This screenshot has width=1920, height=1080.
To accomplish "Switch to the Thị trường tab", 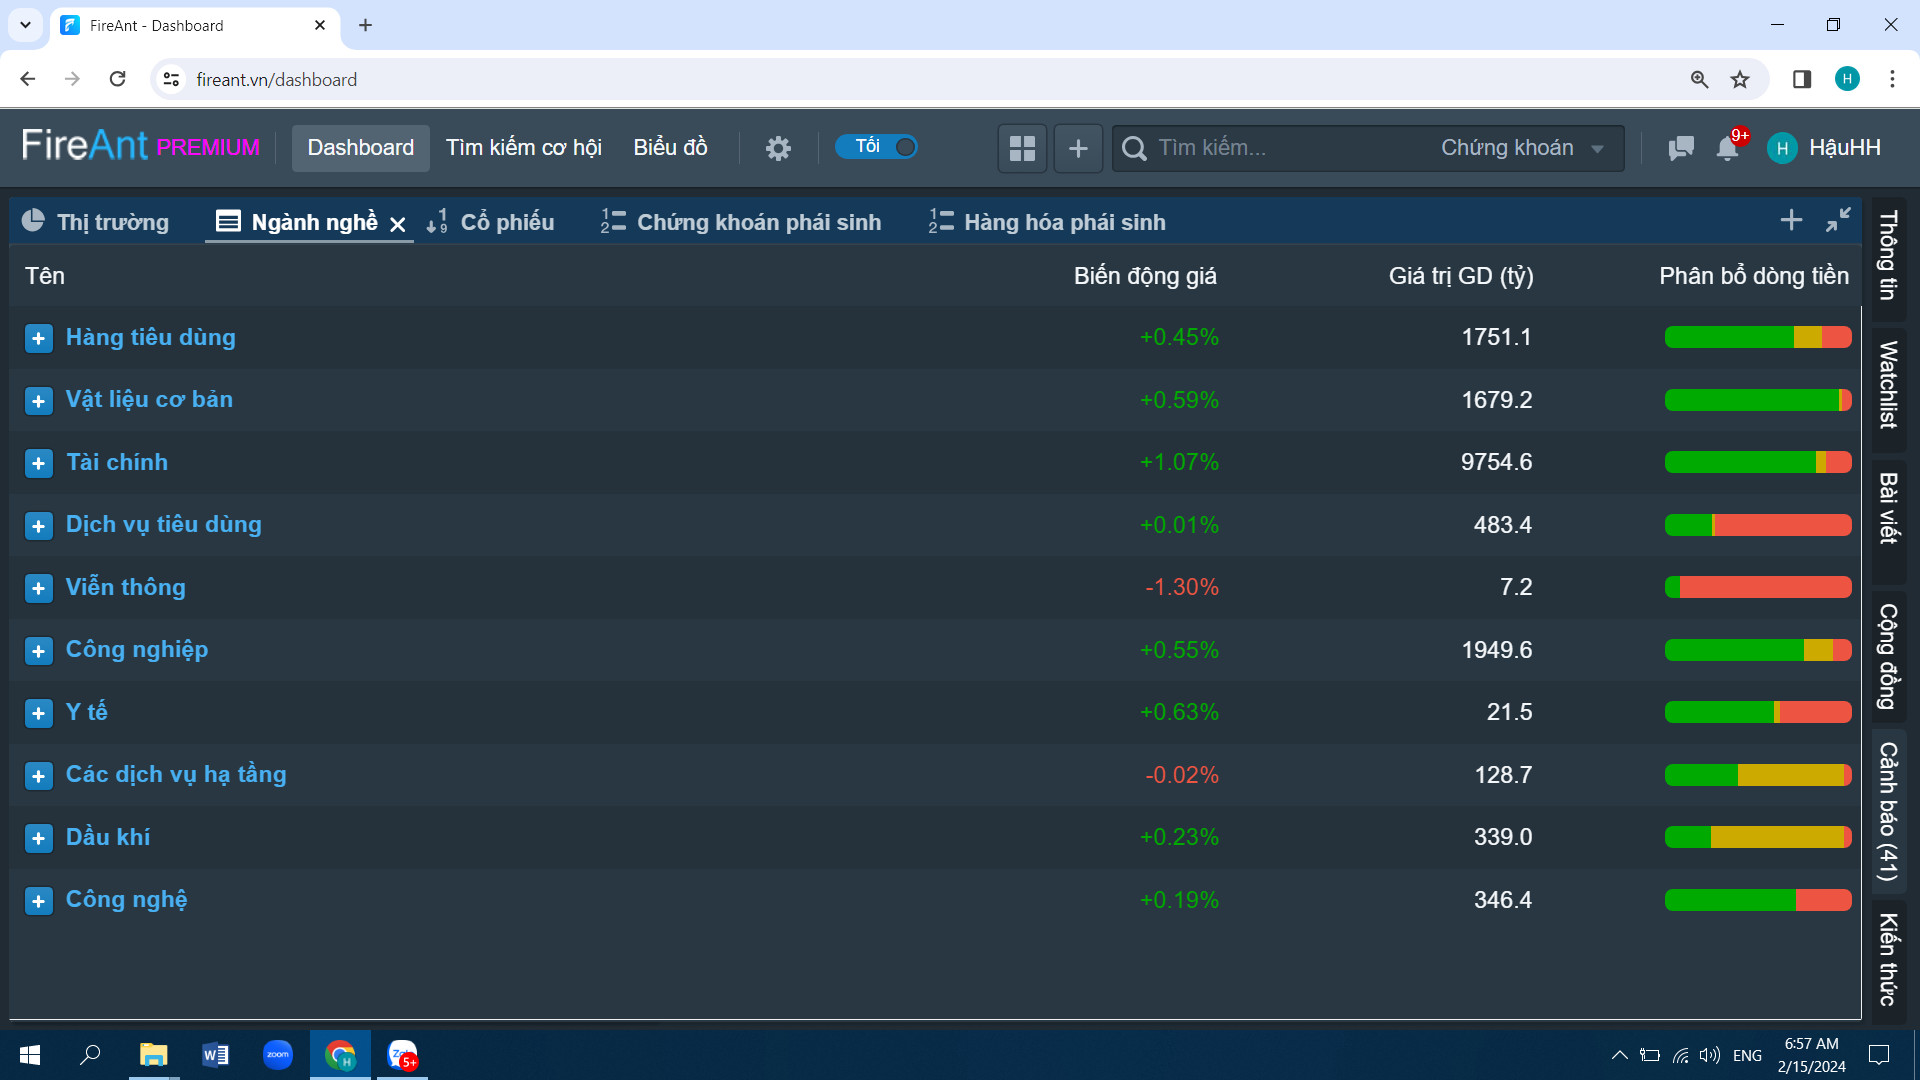I will [96, 221].
